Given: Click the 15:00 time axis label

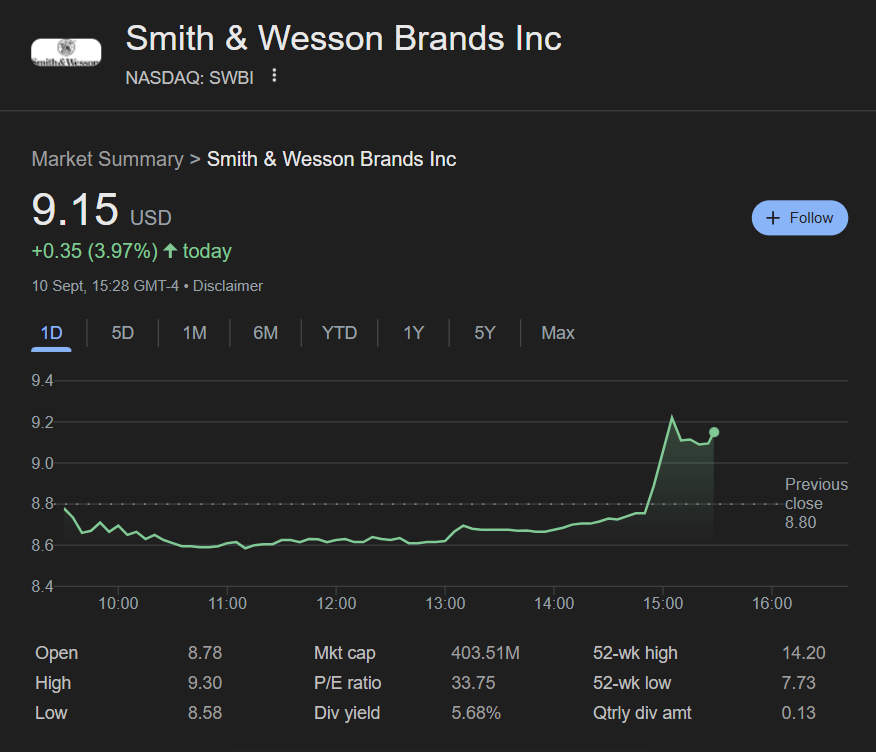Looking at the screenshot, I should pos(663,603).
